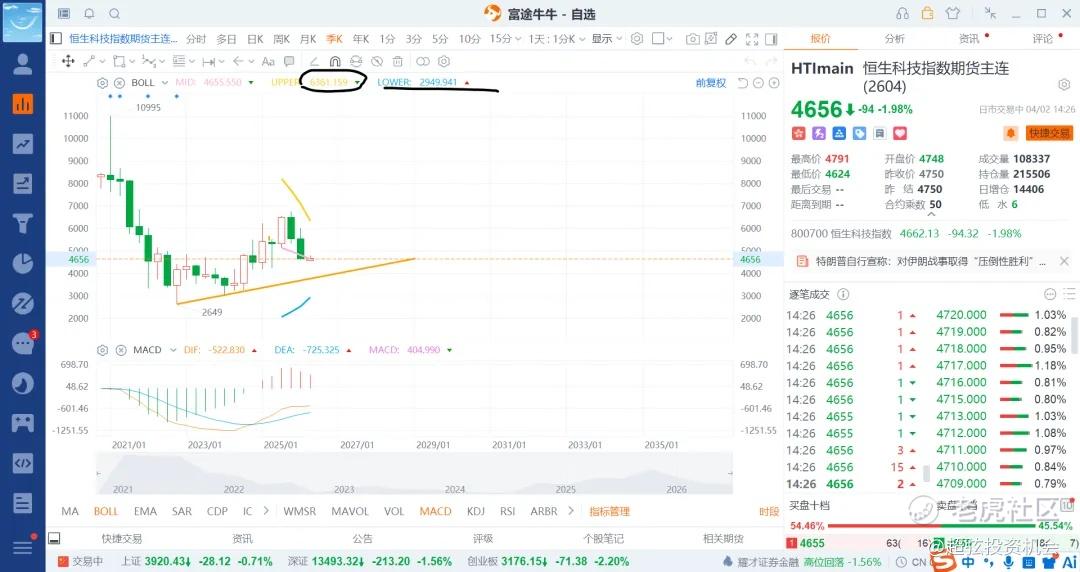
Task: Switch to the 资讯 tab at top right
Action: [969, 39]
